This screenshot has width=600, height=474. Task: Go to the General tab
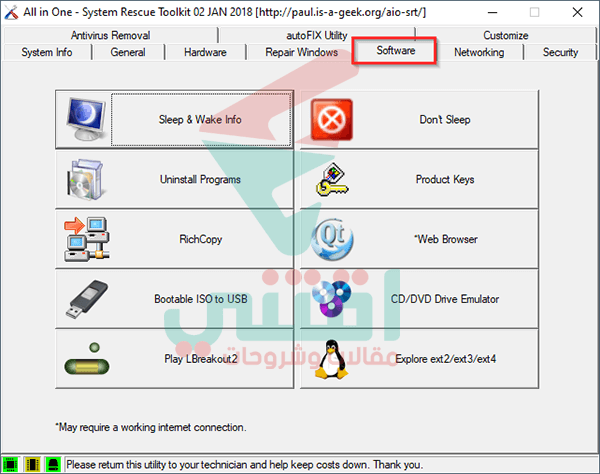128,52
